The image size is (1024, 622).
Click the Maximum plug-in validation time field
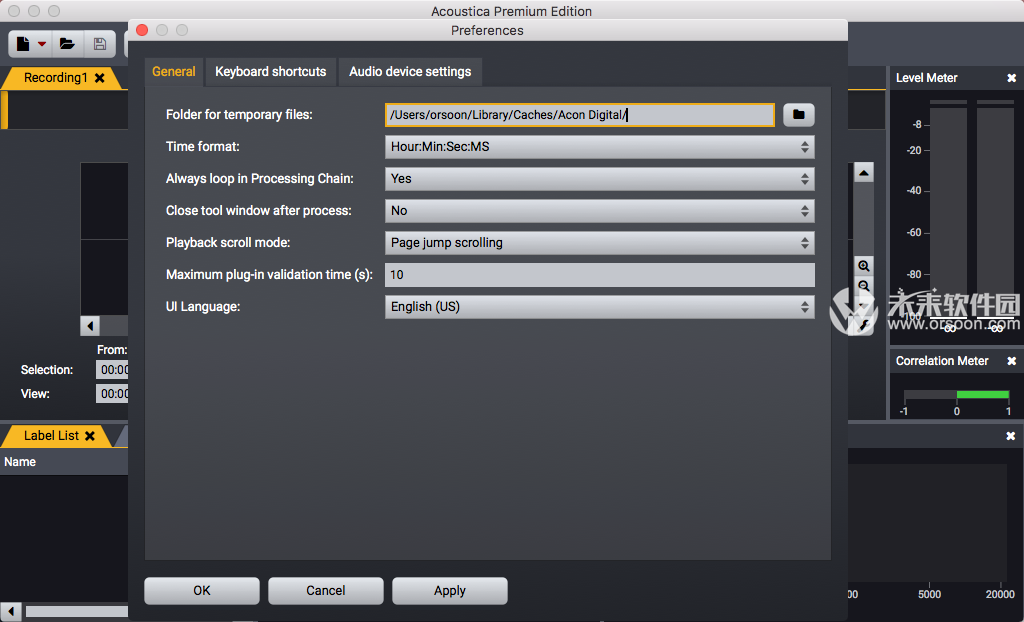point(600,275)
